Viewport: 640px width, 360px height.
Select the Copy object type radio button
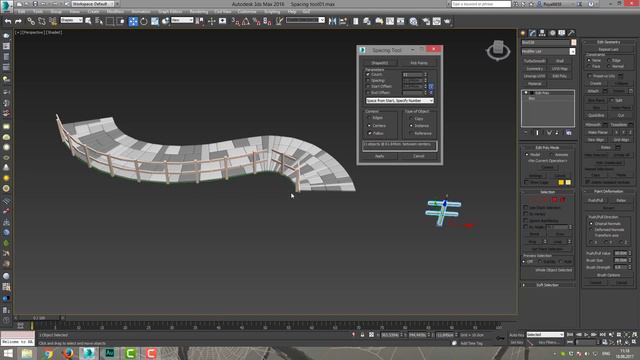coord(411,119)
